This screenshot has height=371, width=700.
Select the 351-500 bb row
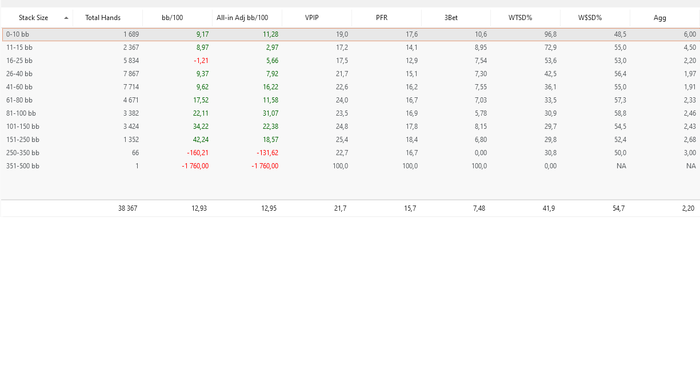coord(350,166)
